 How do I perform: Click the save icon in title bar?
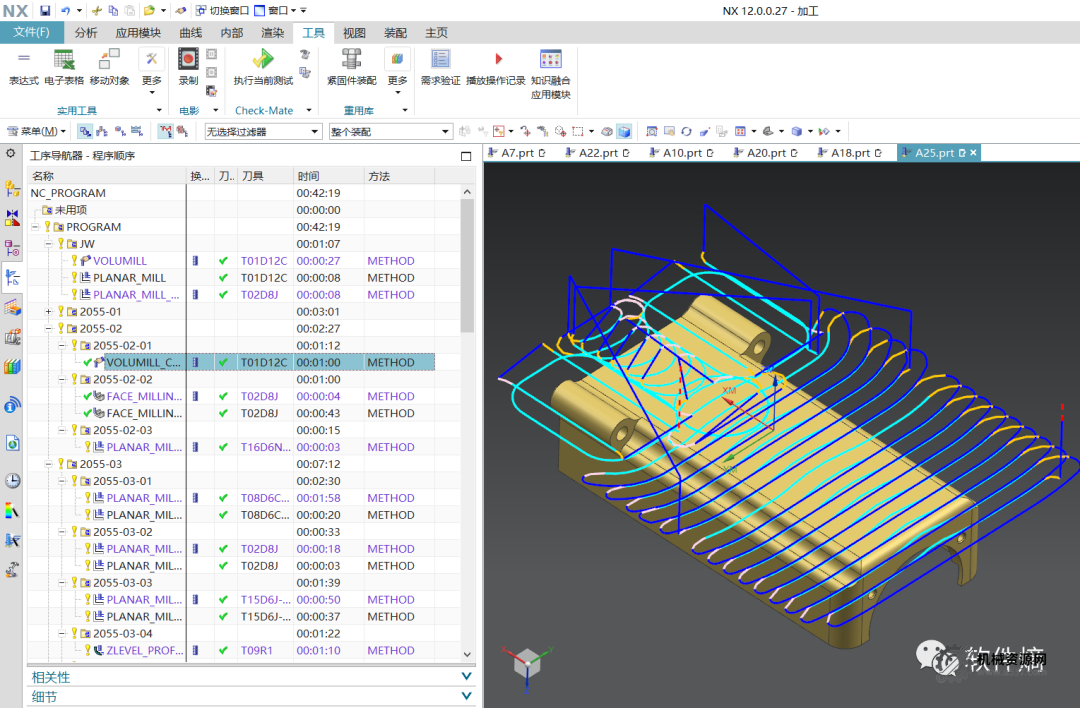[x=45, y=10]
